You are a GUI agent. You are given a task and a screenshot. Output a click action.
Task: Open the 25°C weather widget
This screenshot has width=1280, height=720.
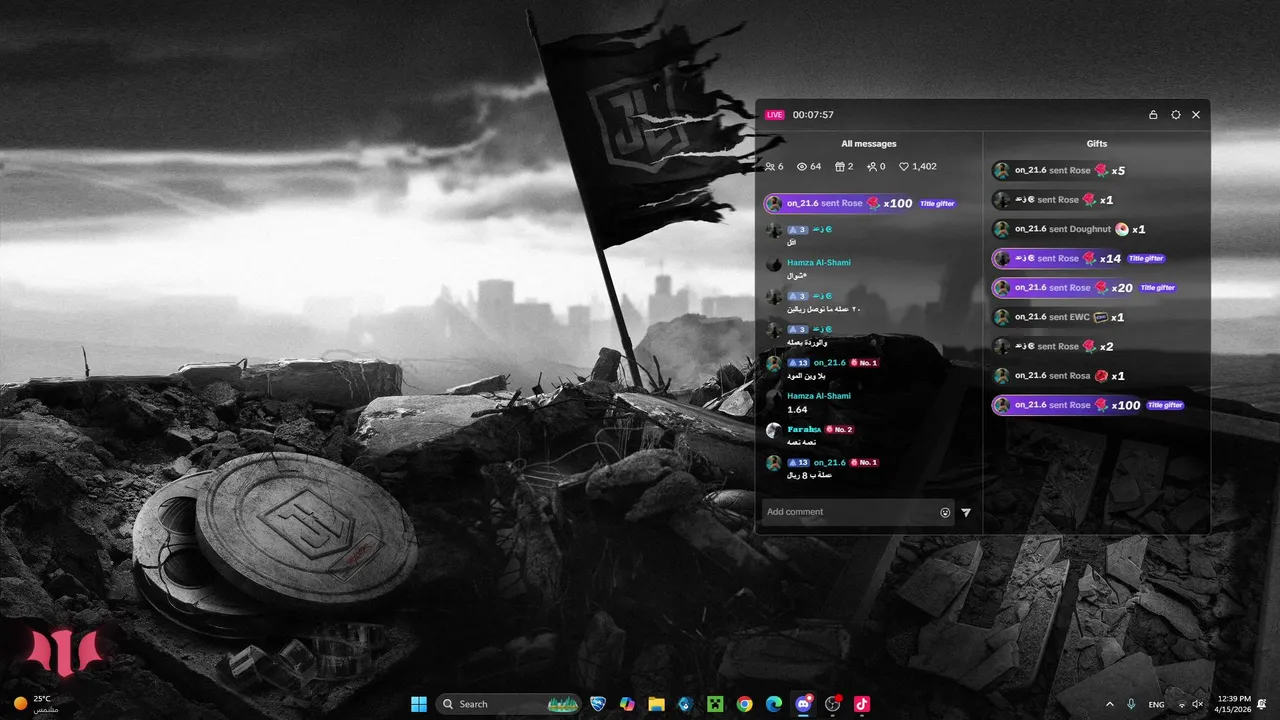coord(35,704)
